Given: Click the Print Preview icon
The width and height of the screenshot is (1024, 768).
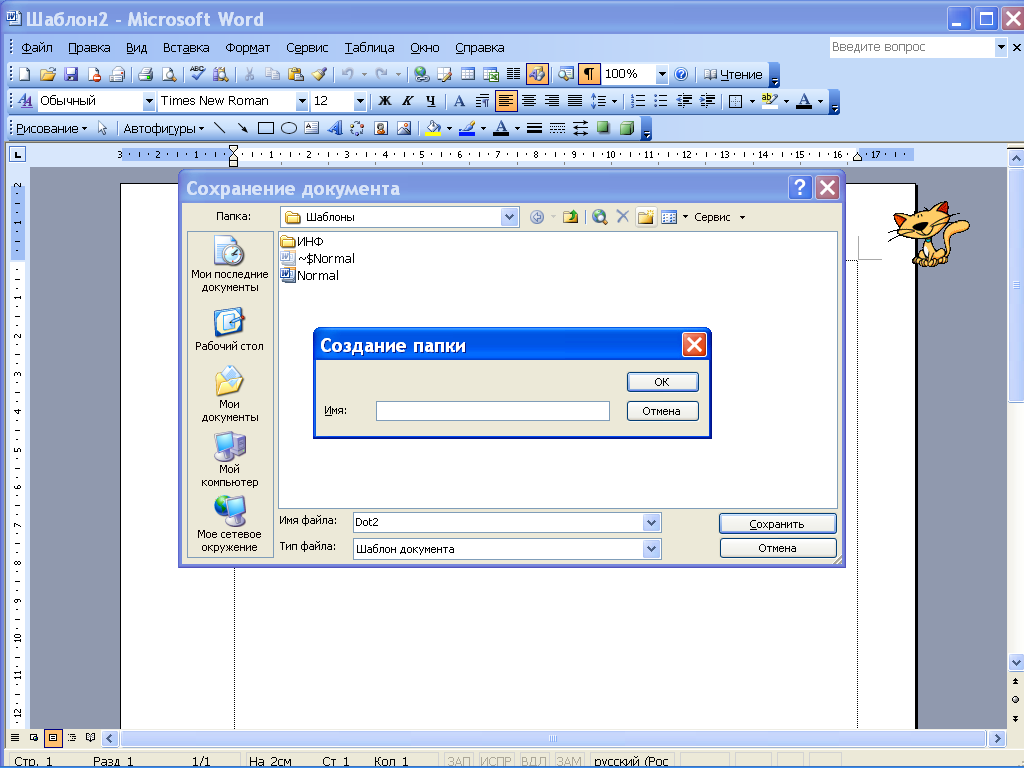Looking at the screenshot, I should point(168,74).
